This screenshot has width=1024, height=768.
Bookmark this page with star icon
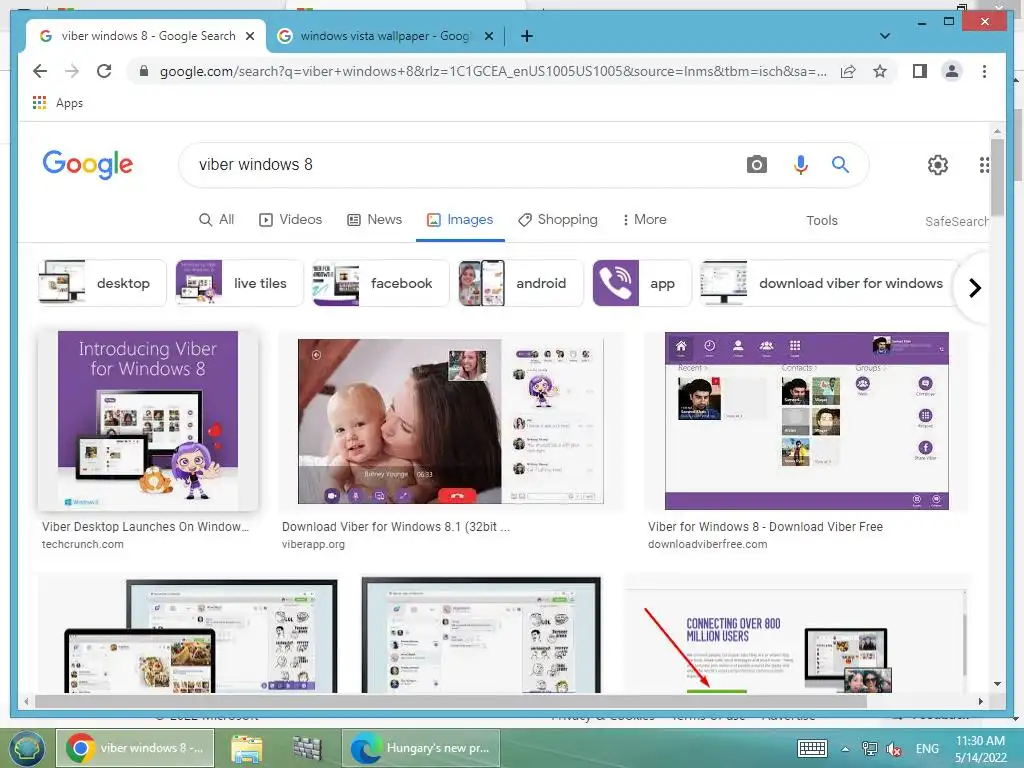coord(880,71)
